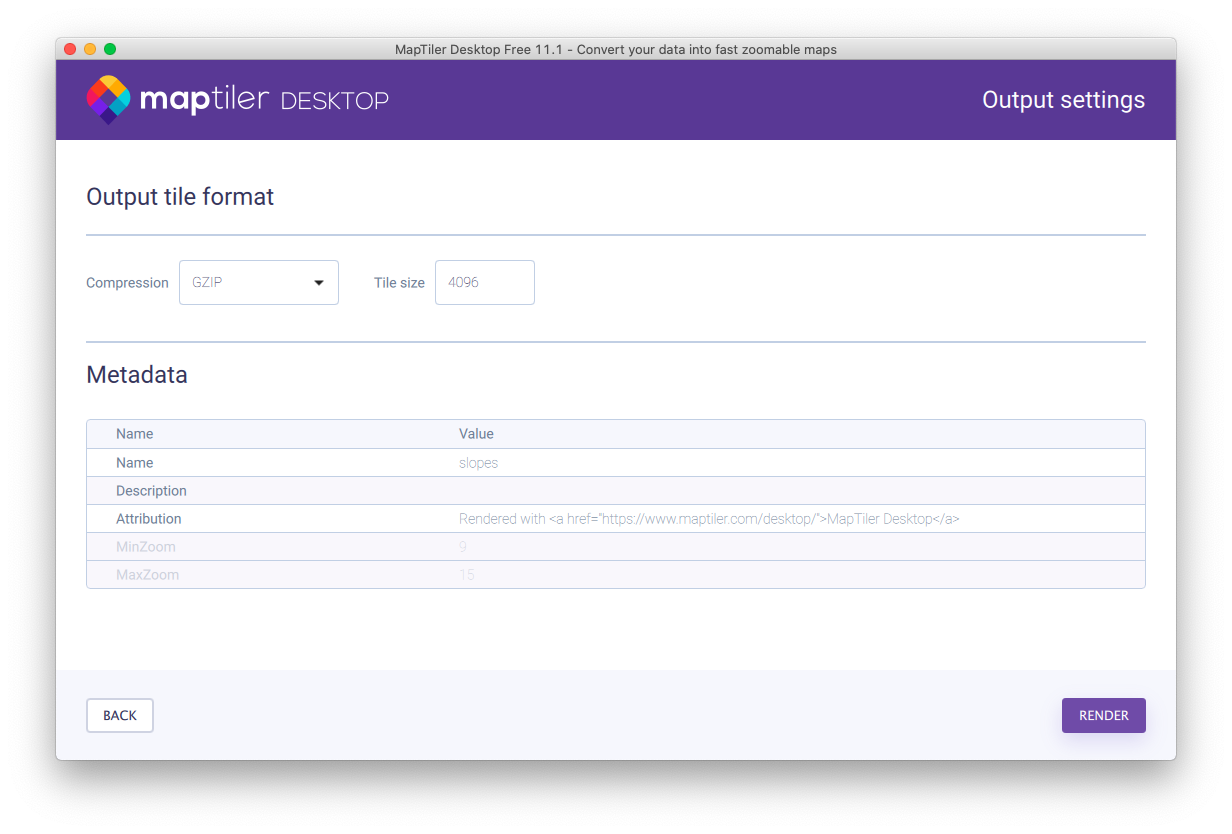Click the MapTiler Desktop window title bar

pyautogui.click(x=616, y=49)
